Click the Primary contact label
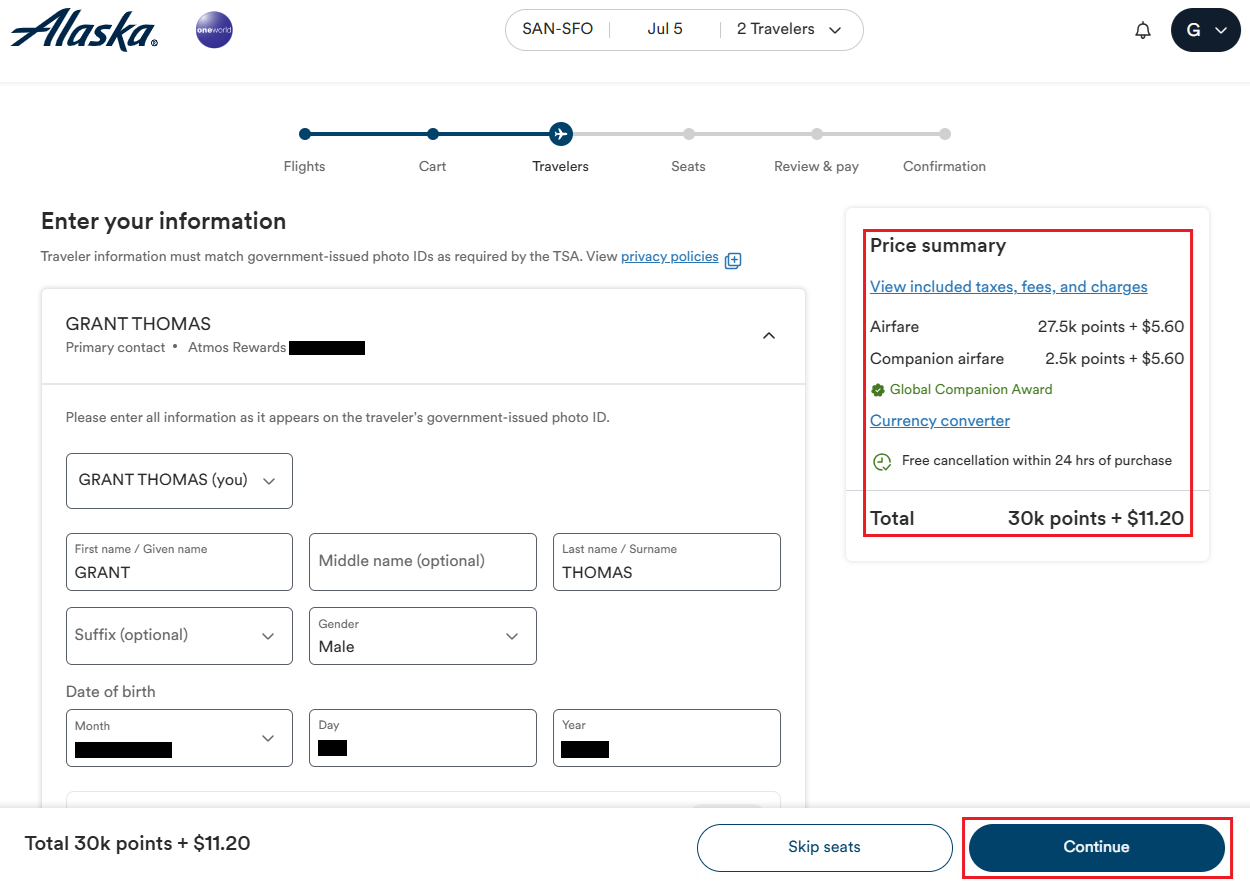The image size is (1250, 884). [x=116, y=348]
